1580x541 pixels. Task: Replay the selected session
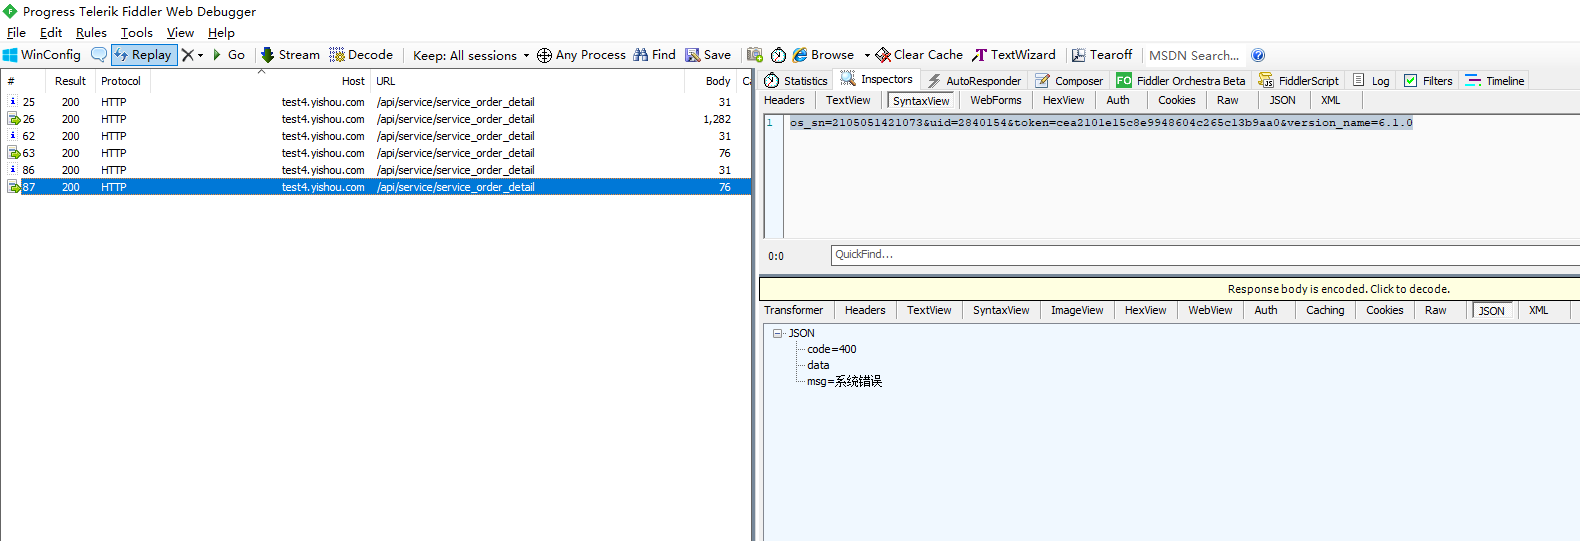[144, 55]
